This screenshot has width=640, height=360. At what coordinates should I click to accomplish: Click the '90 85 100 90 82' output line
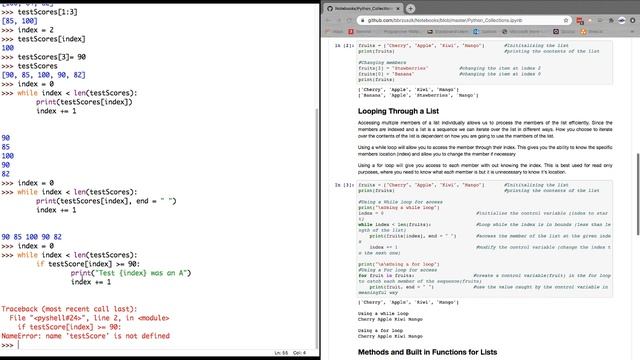(32, 237)
